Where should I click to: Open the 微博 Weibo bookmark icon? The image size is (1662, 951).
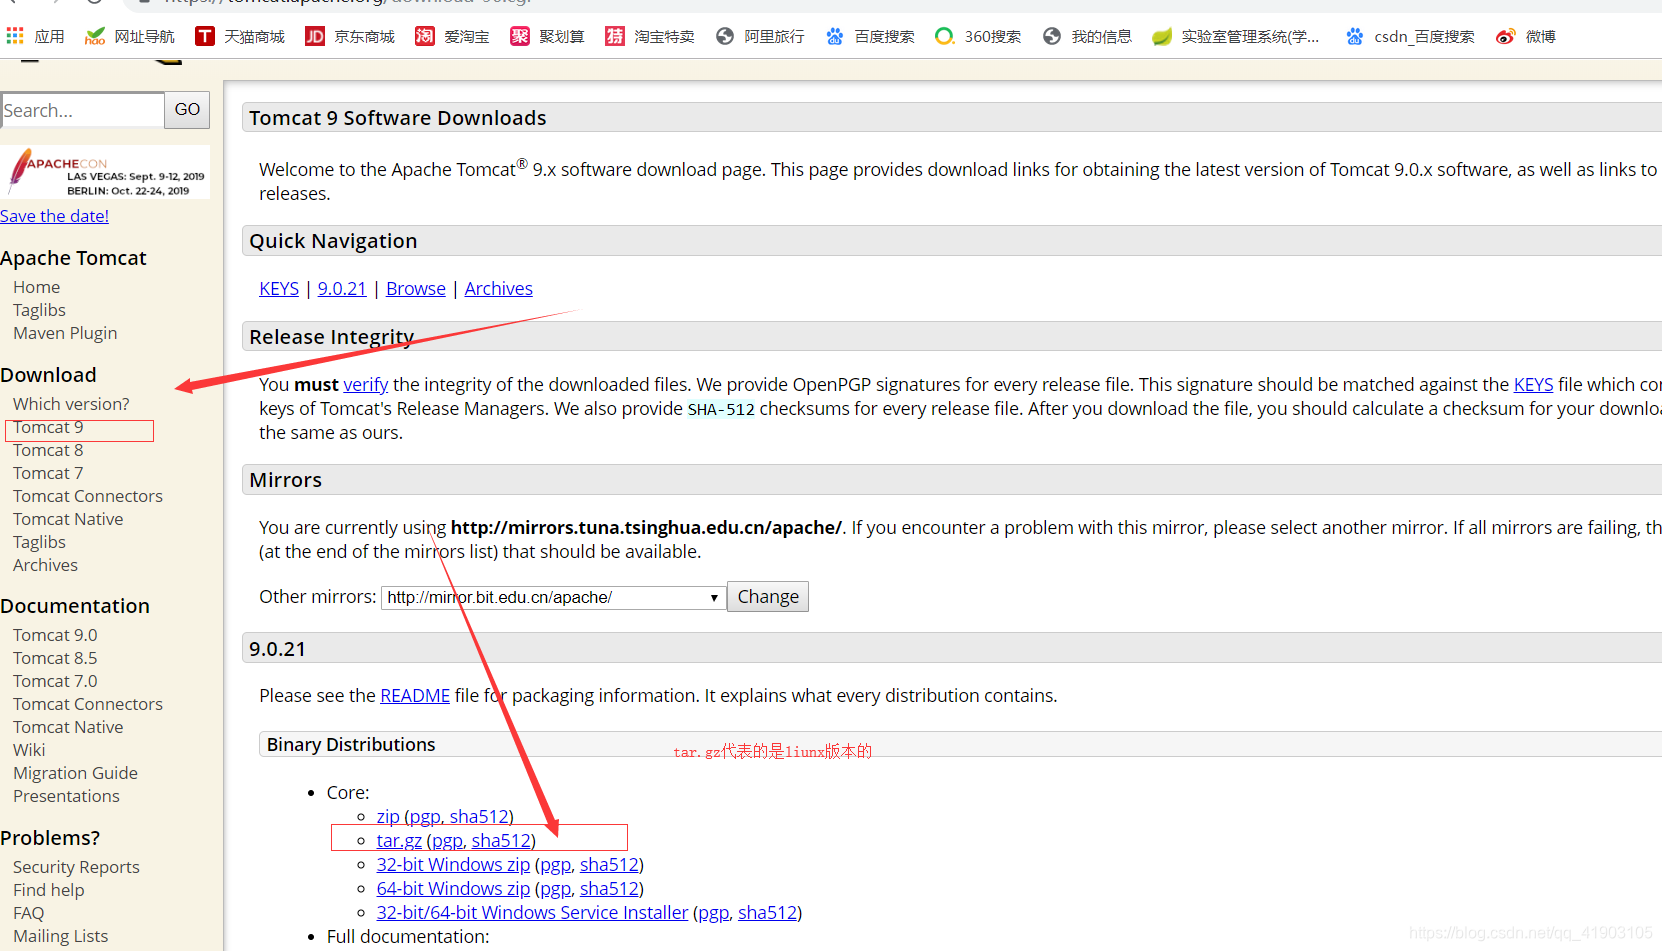point(1505,36)
